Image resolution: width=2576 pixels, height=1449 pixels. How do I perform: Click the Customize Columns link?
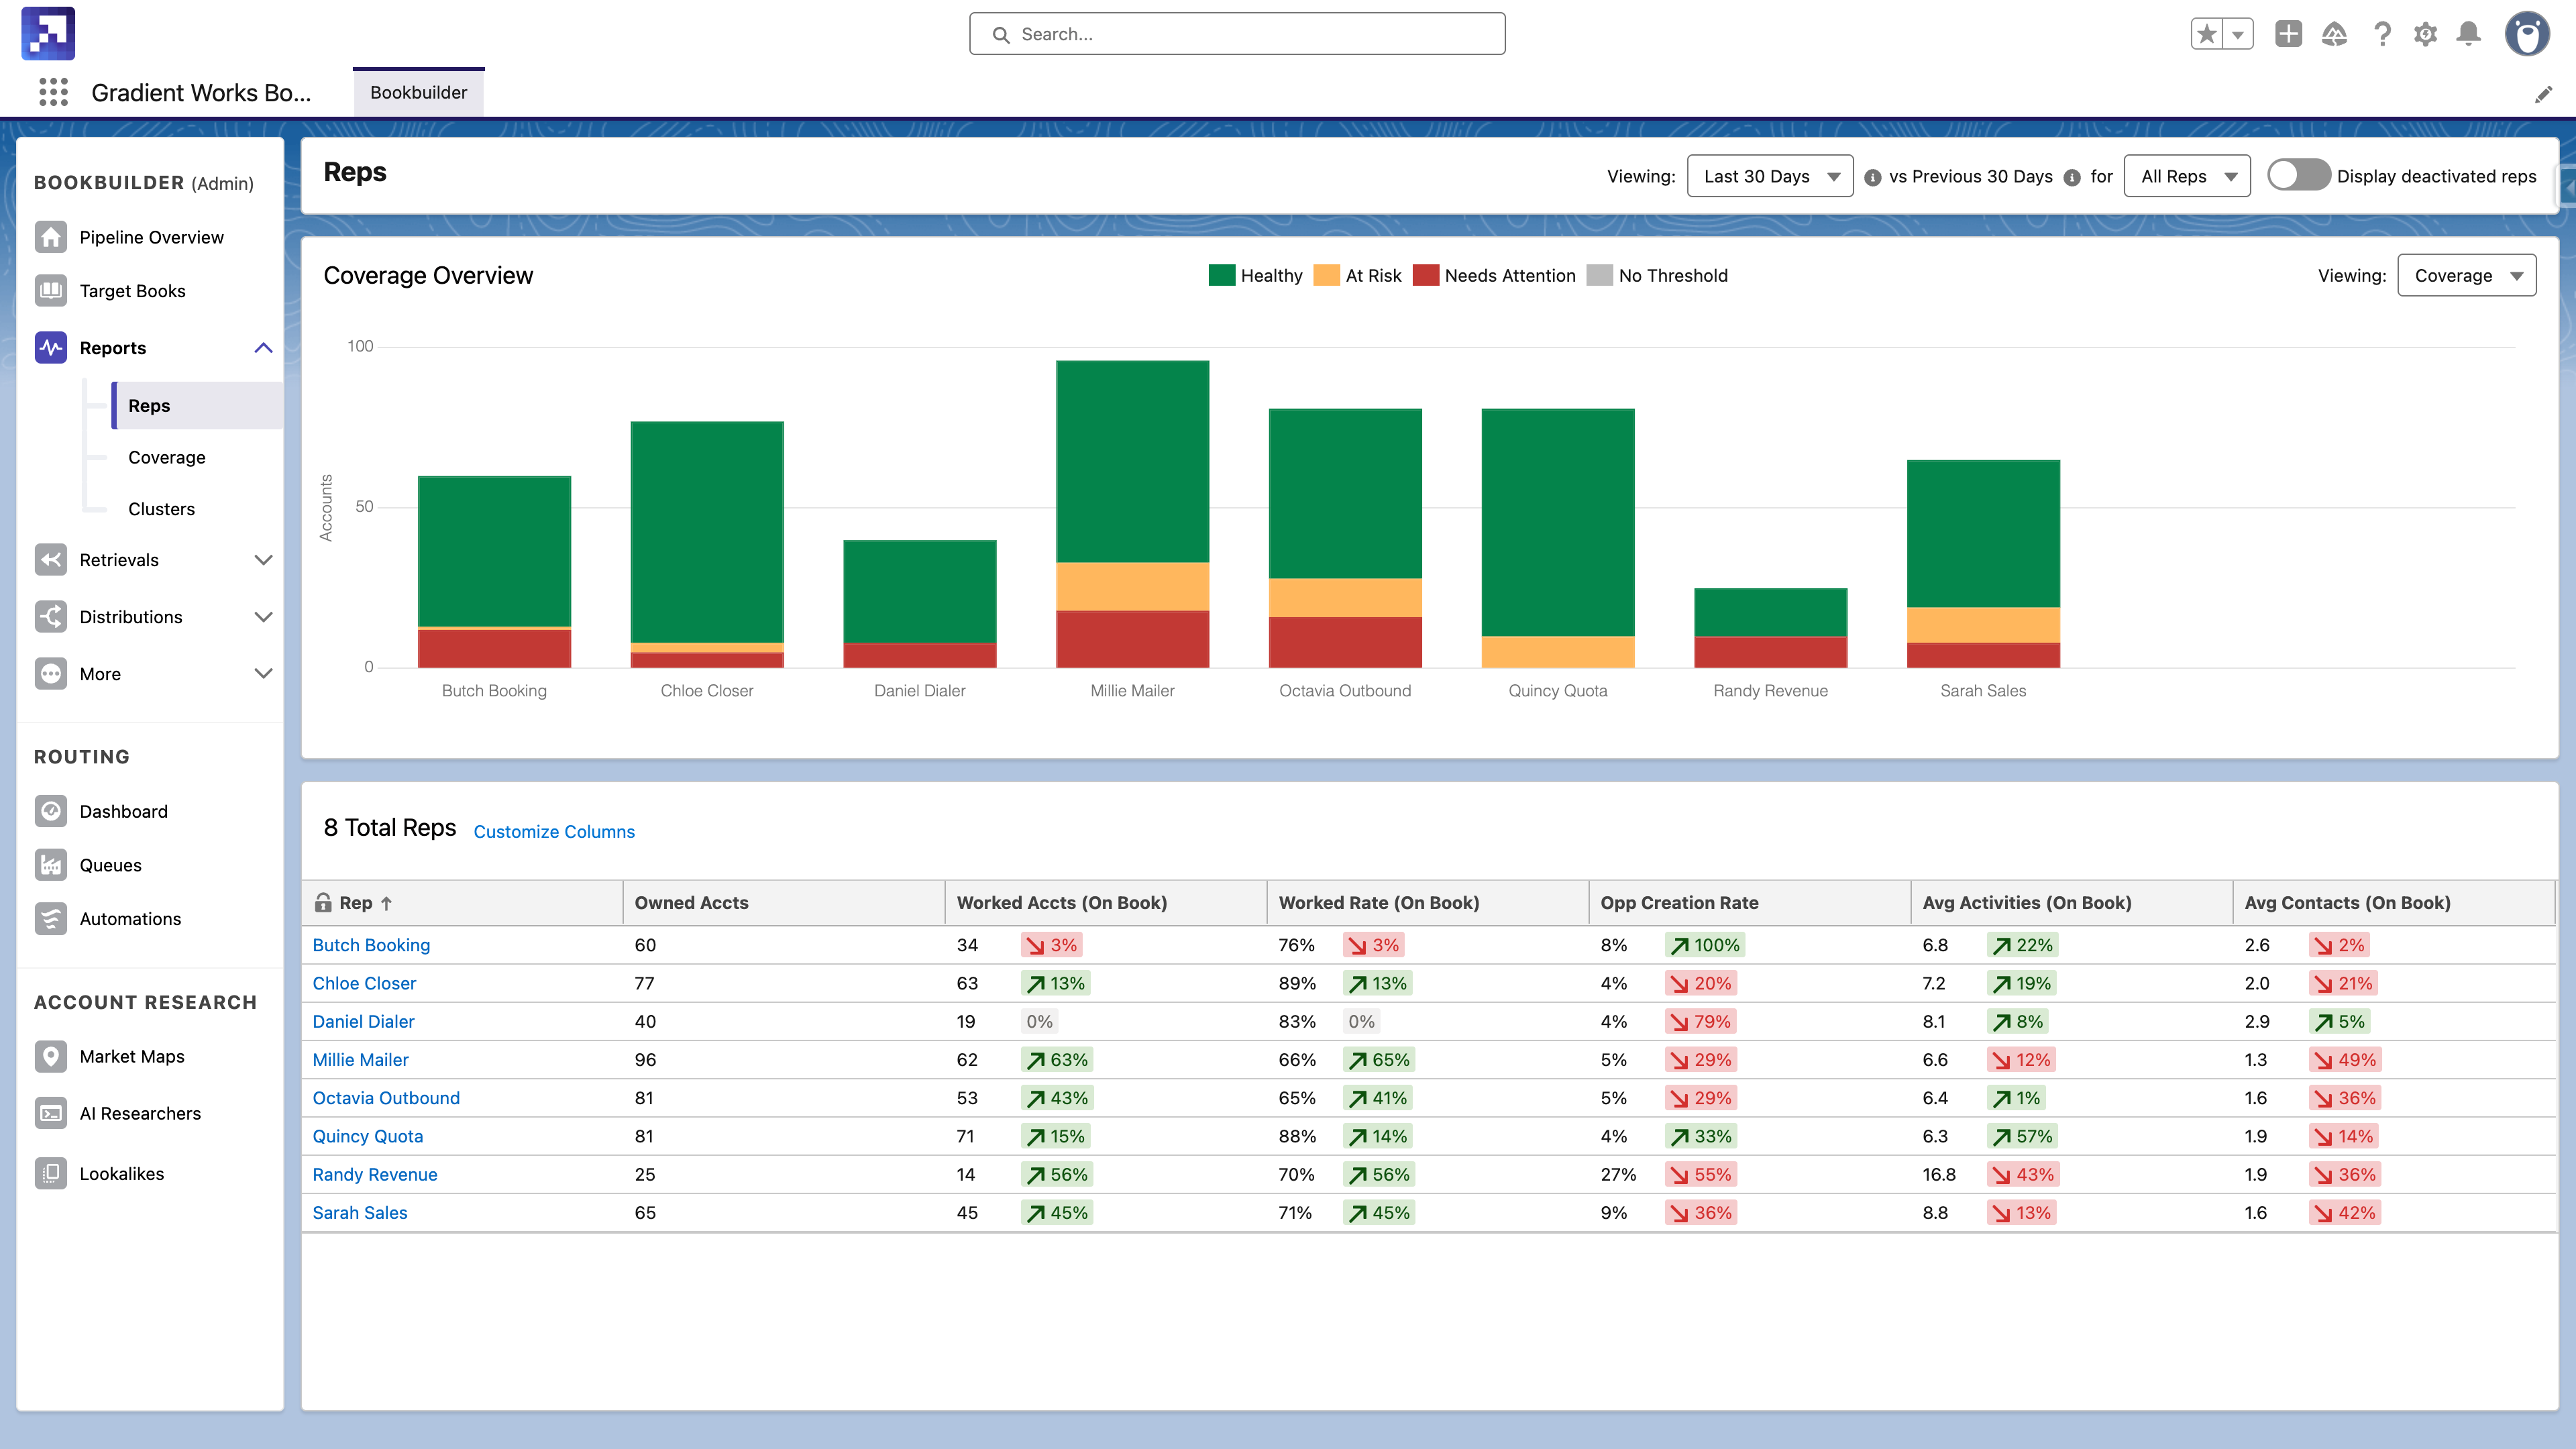553,831
